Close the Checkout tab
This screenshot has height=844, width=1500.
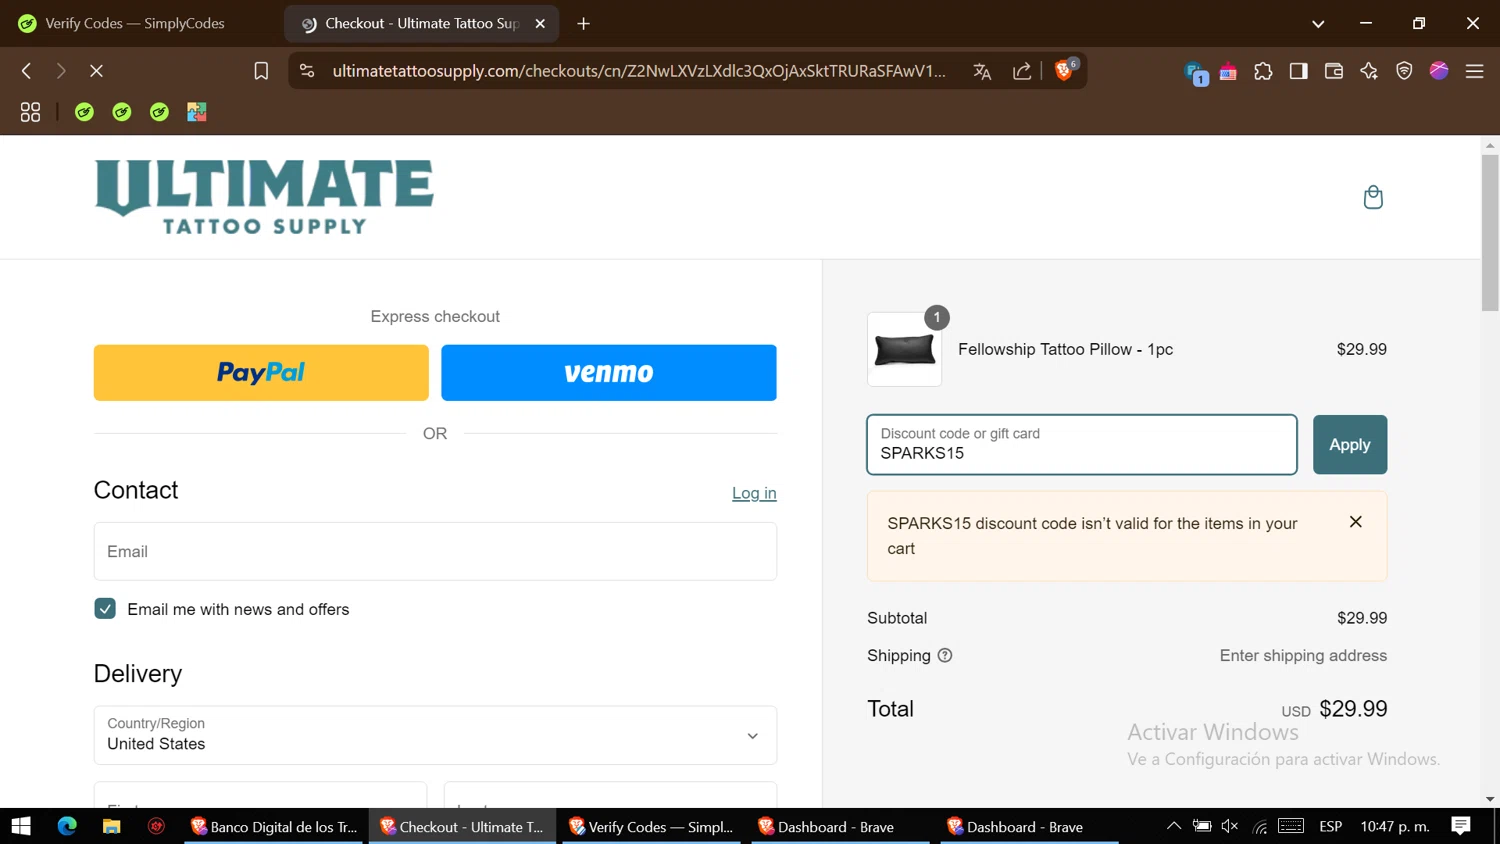tap(540, 23)
